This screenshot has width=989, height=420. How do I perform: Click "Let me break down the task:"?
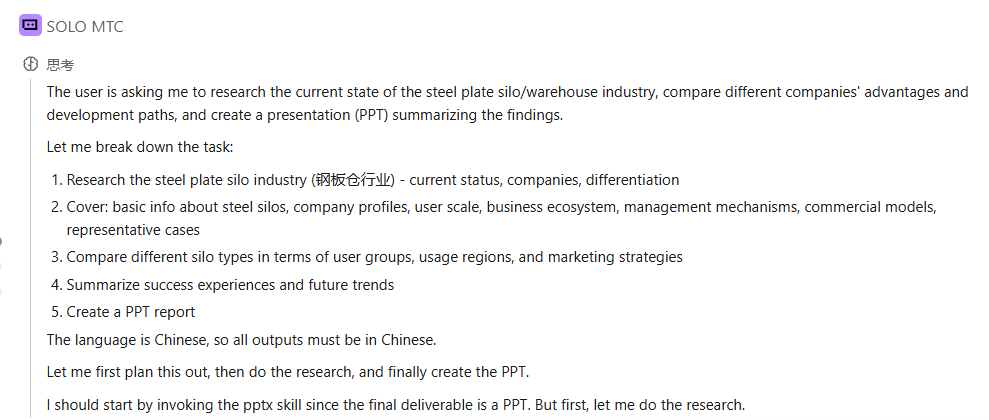(x=140, y=147)
